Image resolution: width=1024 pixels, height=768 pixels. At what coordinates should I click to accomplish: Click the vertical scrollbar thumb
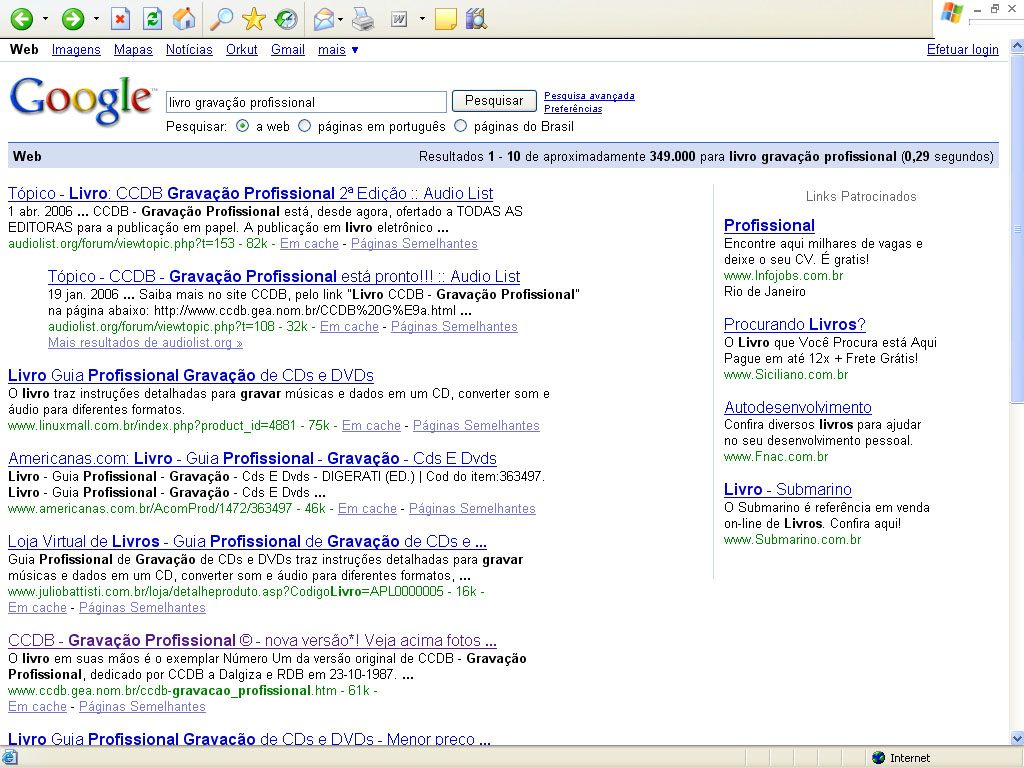(1016, 230)
